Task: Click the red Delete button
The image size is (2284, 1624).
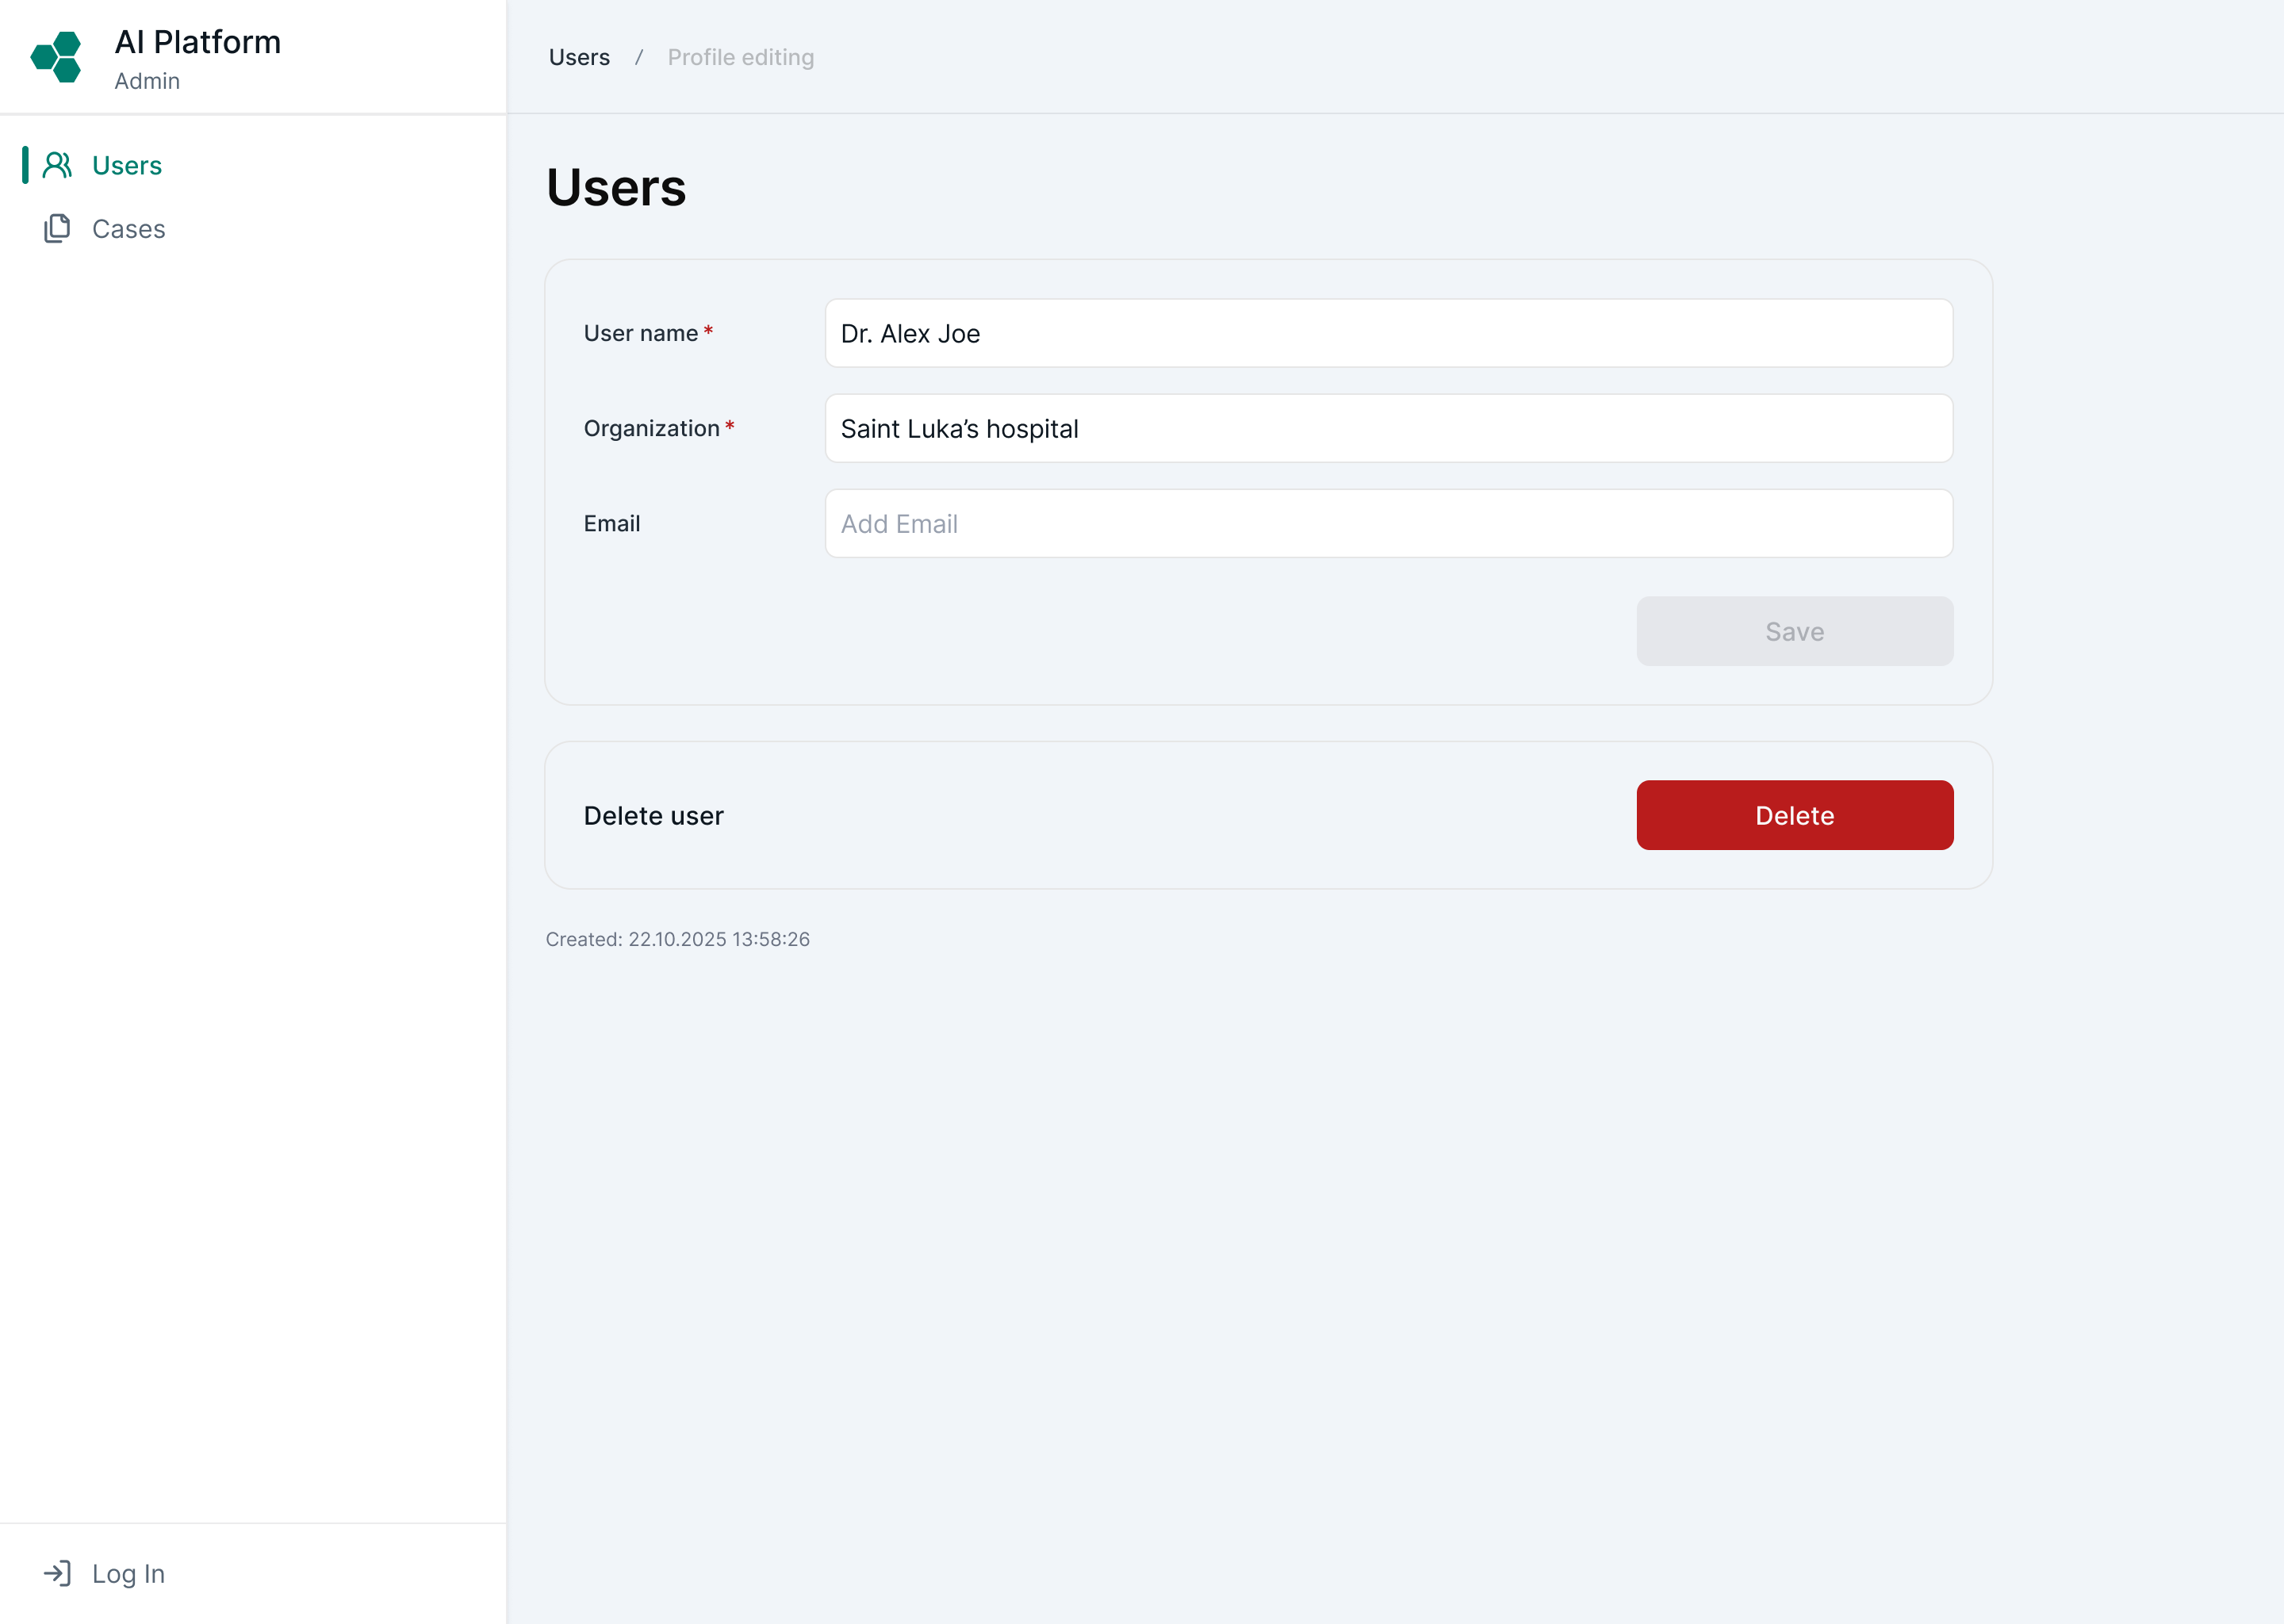Action: [x=1794, y=815]
